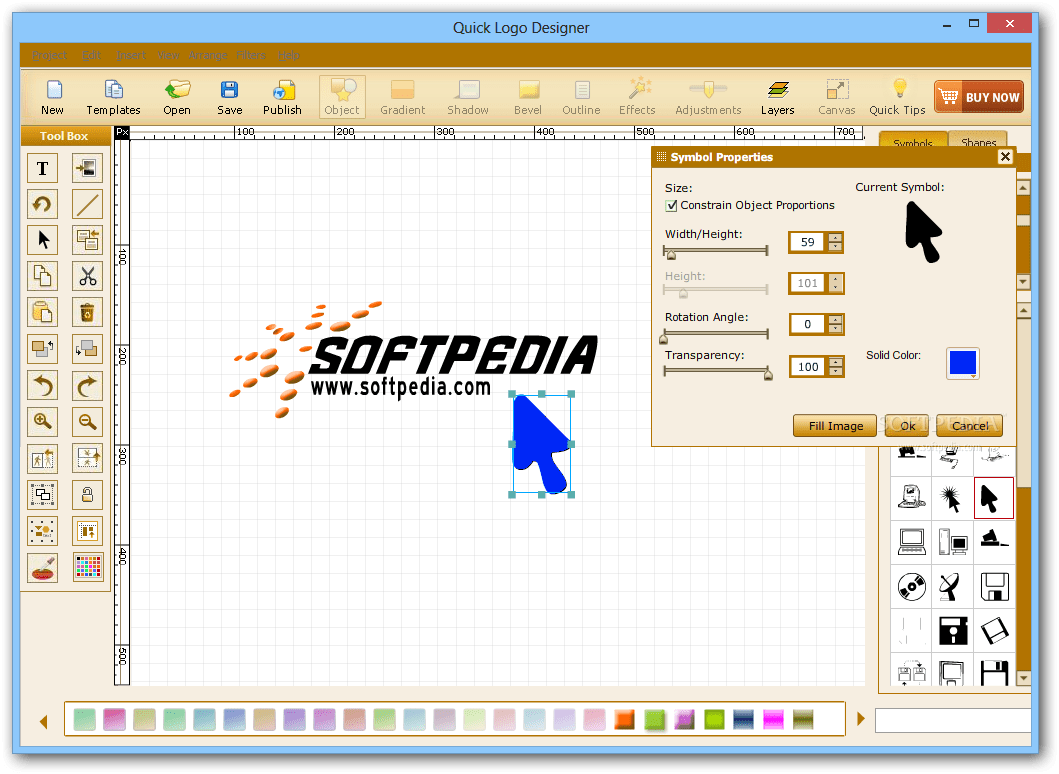Viewport: 1059px width, 774px height.
Task: Click the Transparency slider handle
Action: pyautogui.click(x=768, y=375)
